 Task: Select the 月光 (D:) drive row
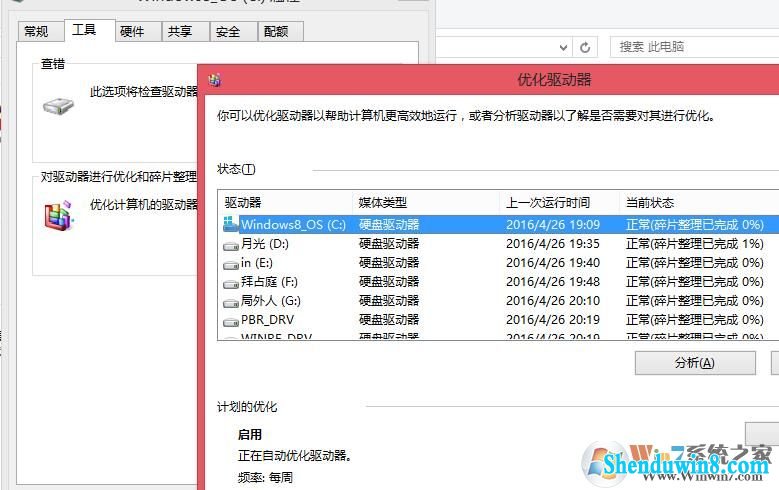pos(499,244)
